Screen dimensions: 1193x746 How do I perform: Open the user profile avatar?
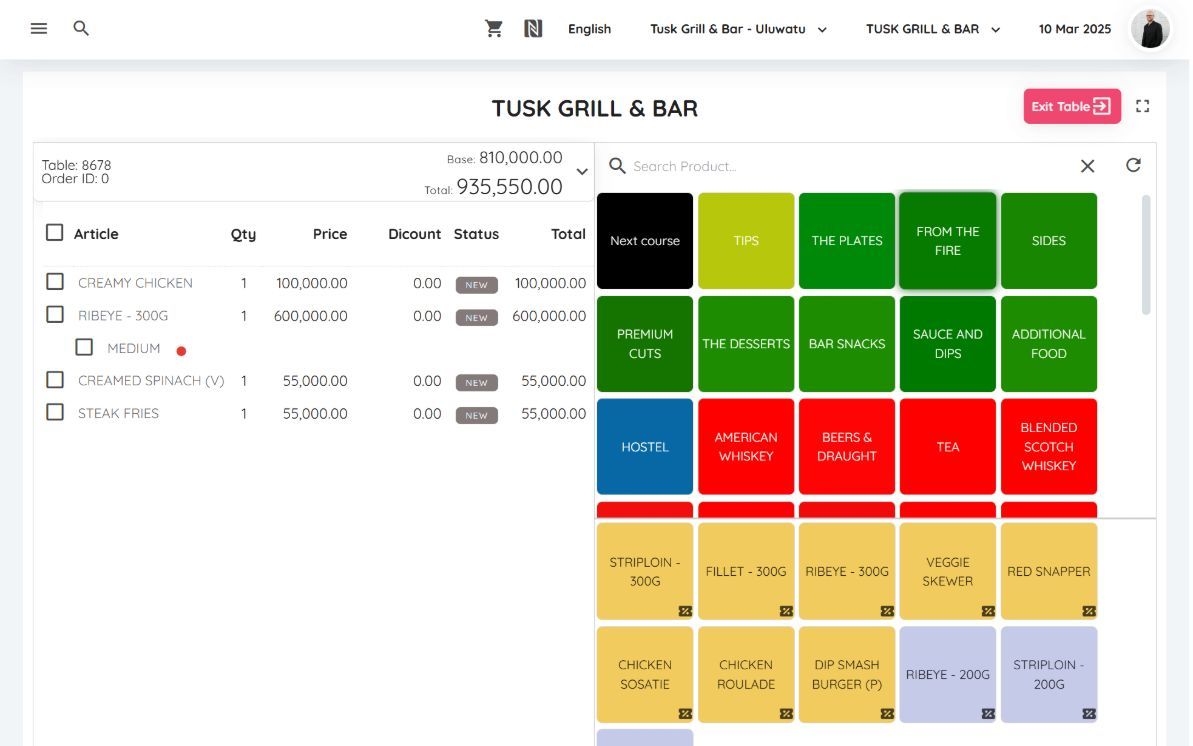coord(1150,29)
